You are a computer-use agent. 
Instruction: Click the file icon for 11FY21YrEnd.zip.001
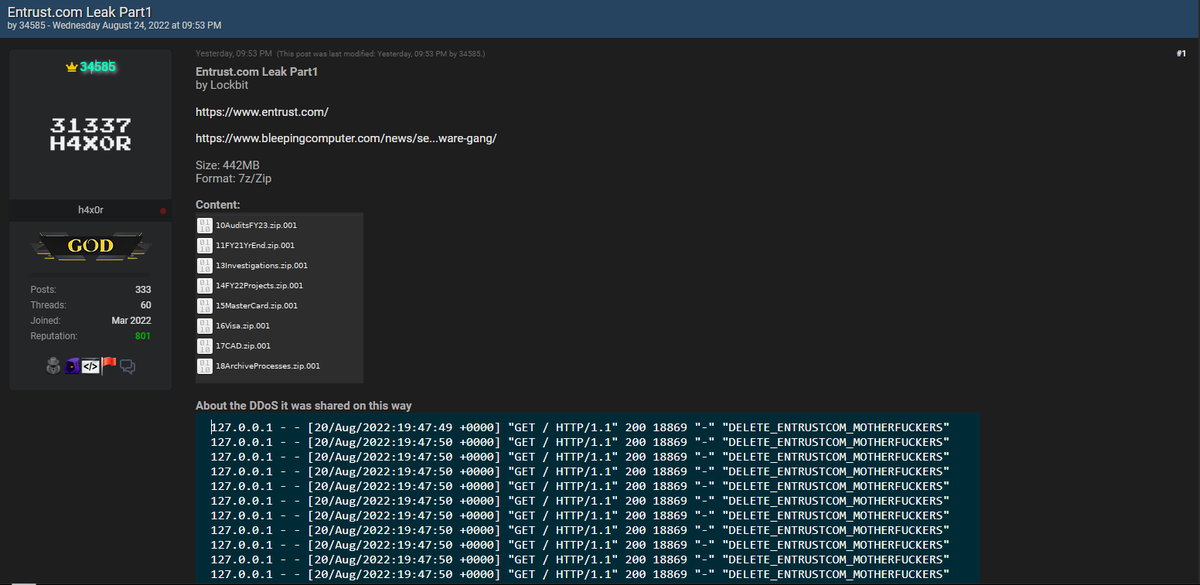click(x=205, y=245)
